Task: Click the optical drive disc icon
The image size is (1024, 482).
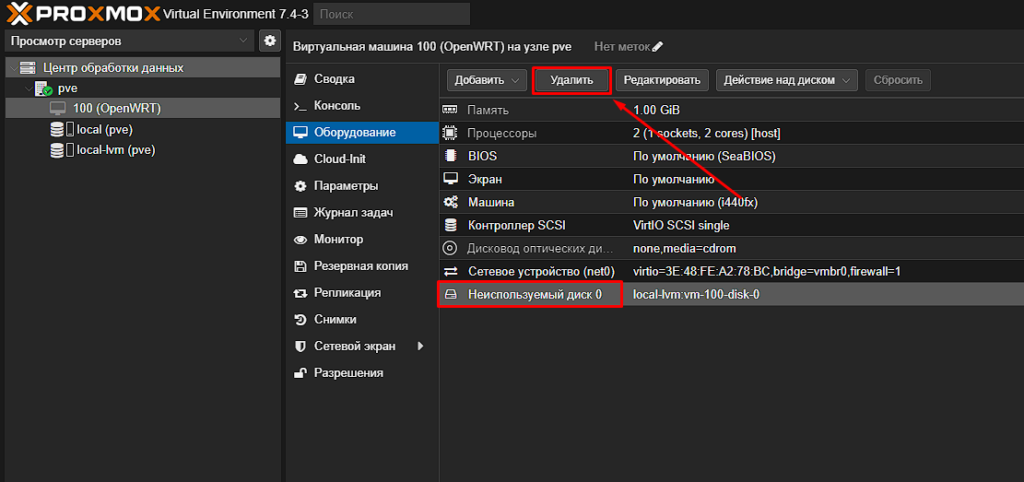Action: click(x=450, y=248)
